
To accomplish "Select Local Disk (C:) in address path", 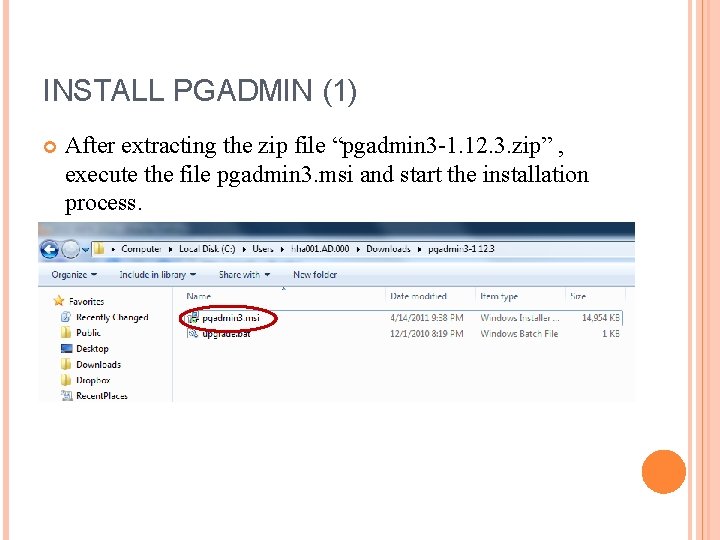I will point(207,249).
